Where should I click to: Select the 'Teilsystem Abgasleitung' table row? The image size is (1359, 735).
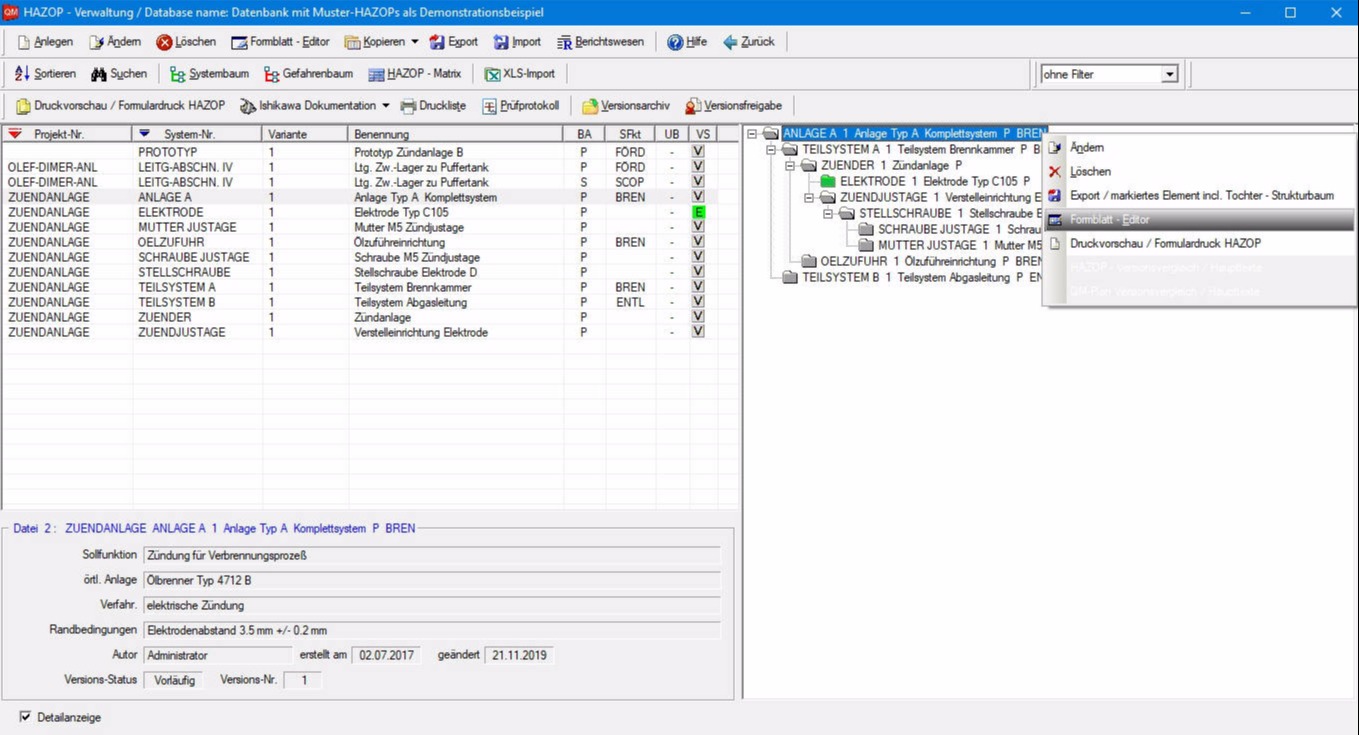pos(370,302)
